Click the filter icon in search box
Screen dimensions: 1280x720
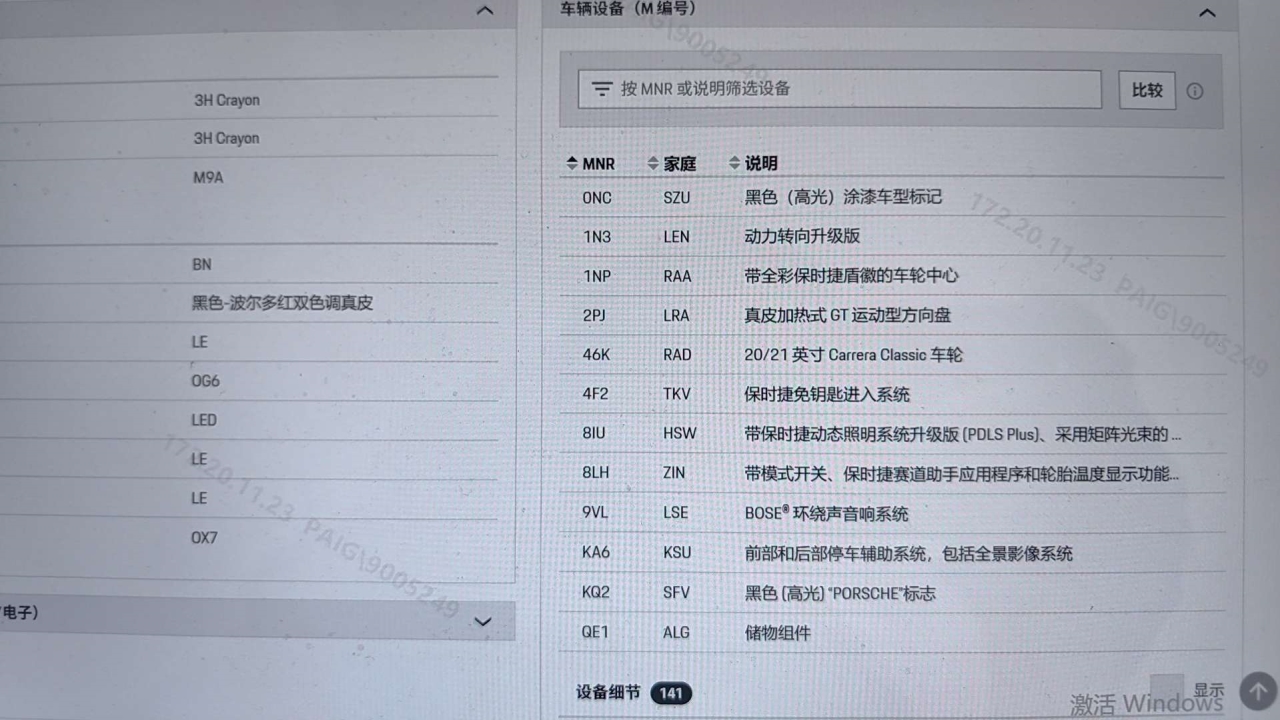601,89
